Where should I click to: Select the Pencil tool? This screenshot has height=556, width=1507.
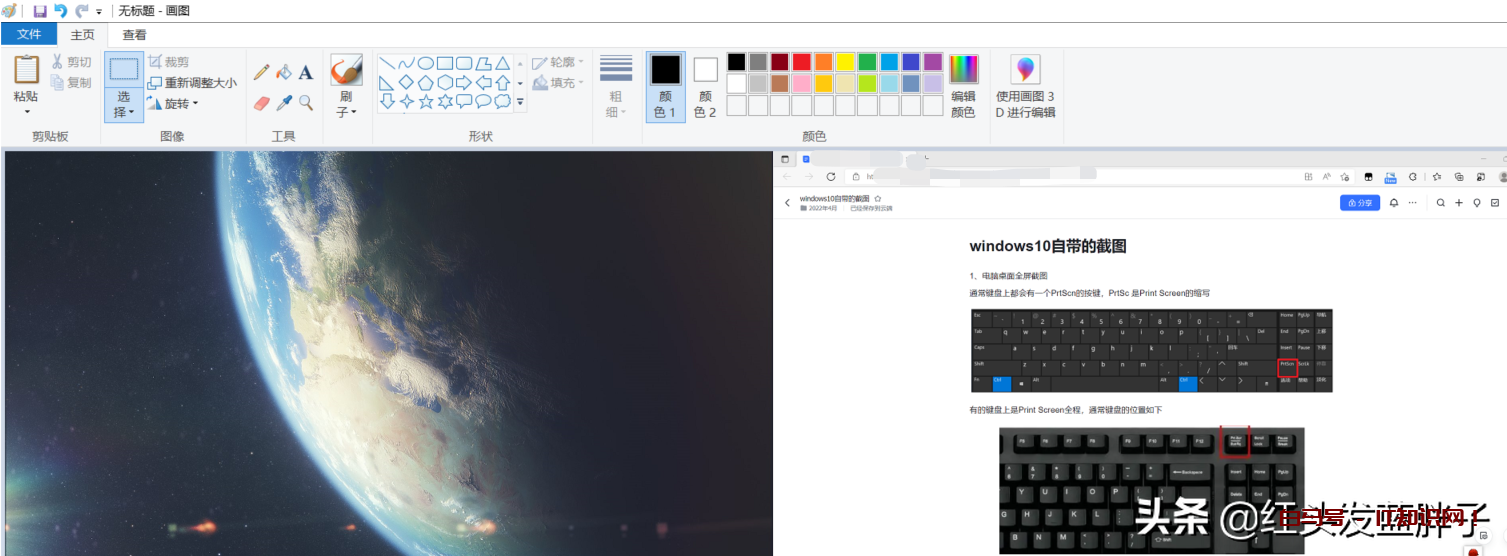pos(261,72)
